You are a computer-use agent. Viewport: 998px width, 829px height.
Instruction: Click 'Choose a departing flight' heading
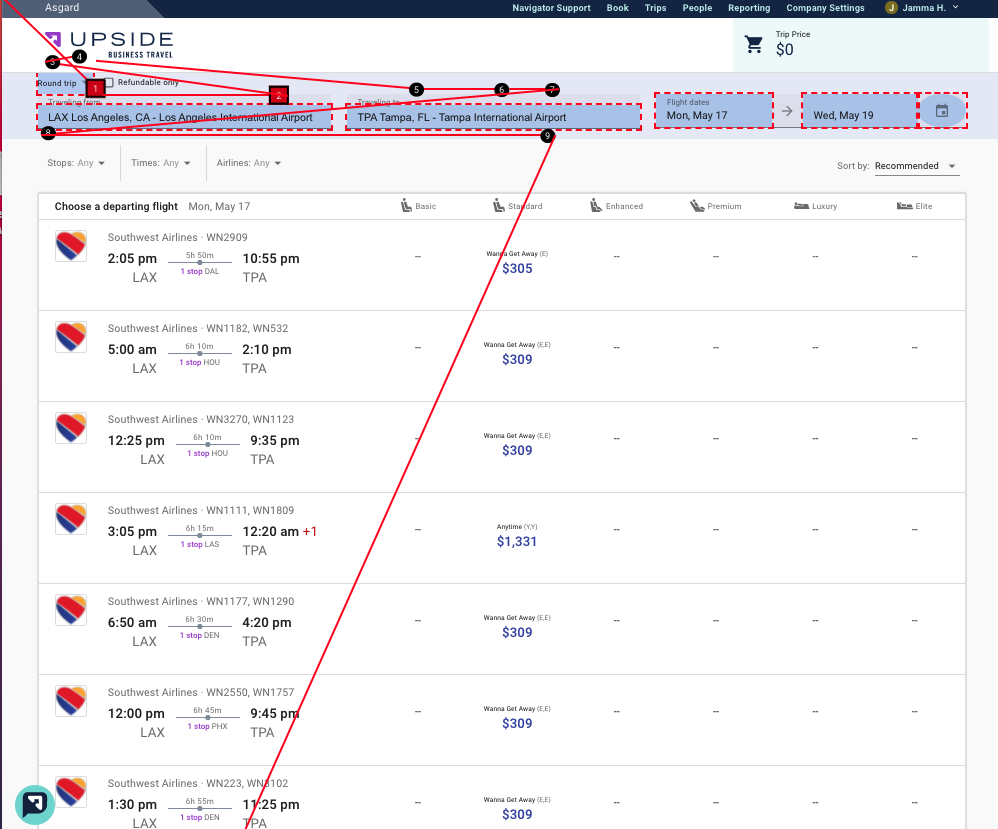click(116, 206)
